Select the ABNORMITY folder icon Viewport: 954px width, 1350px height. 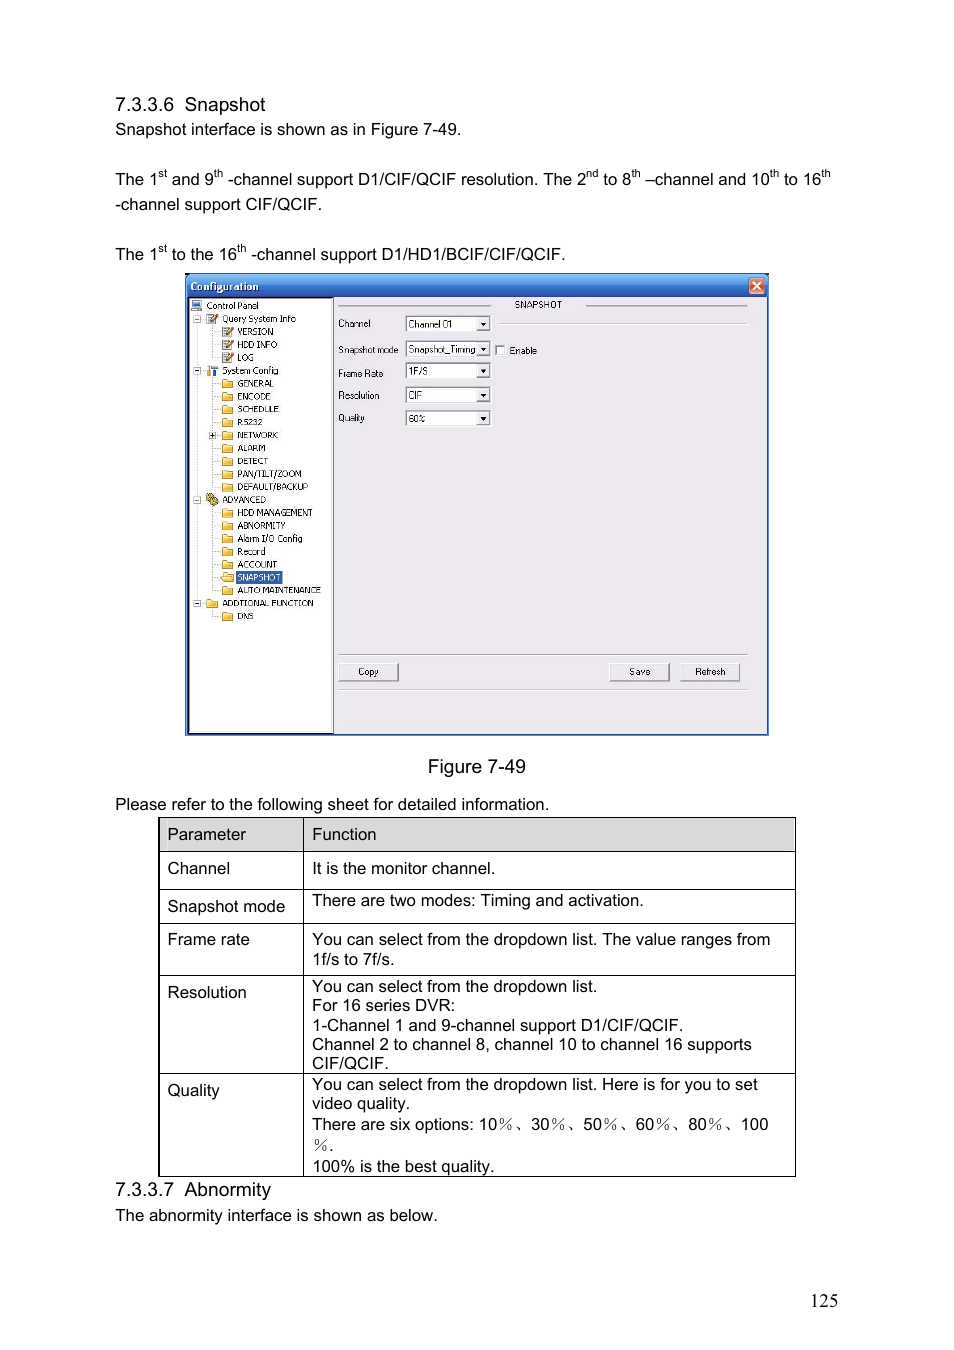[227, 526]
